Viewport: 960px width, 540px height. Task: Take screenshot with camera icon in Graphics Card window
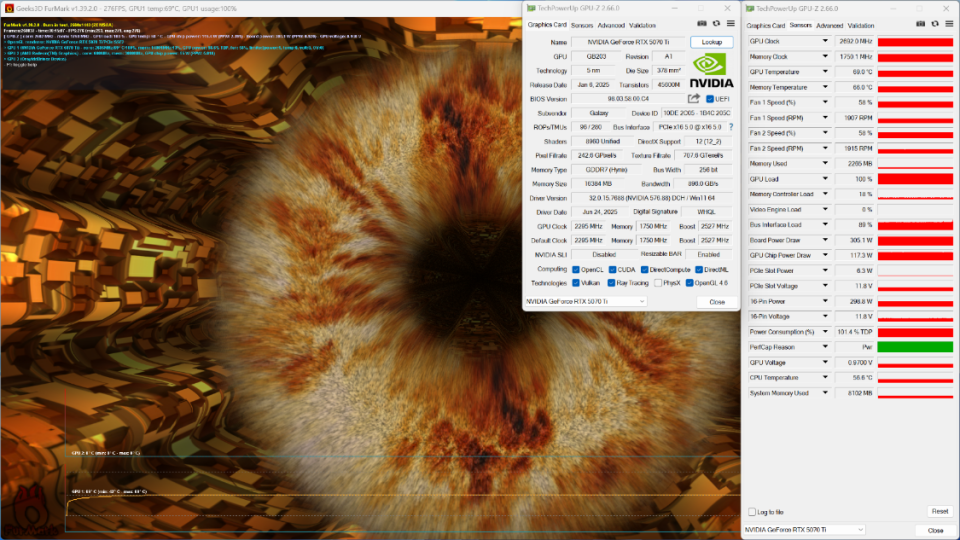[x=702, y=24]
